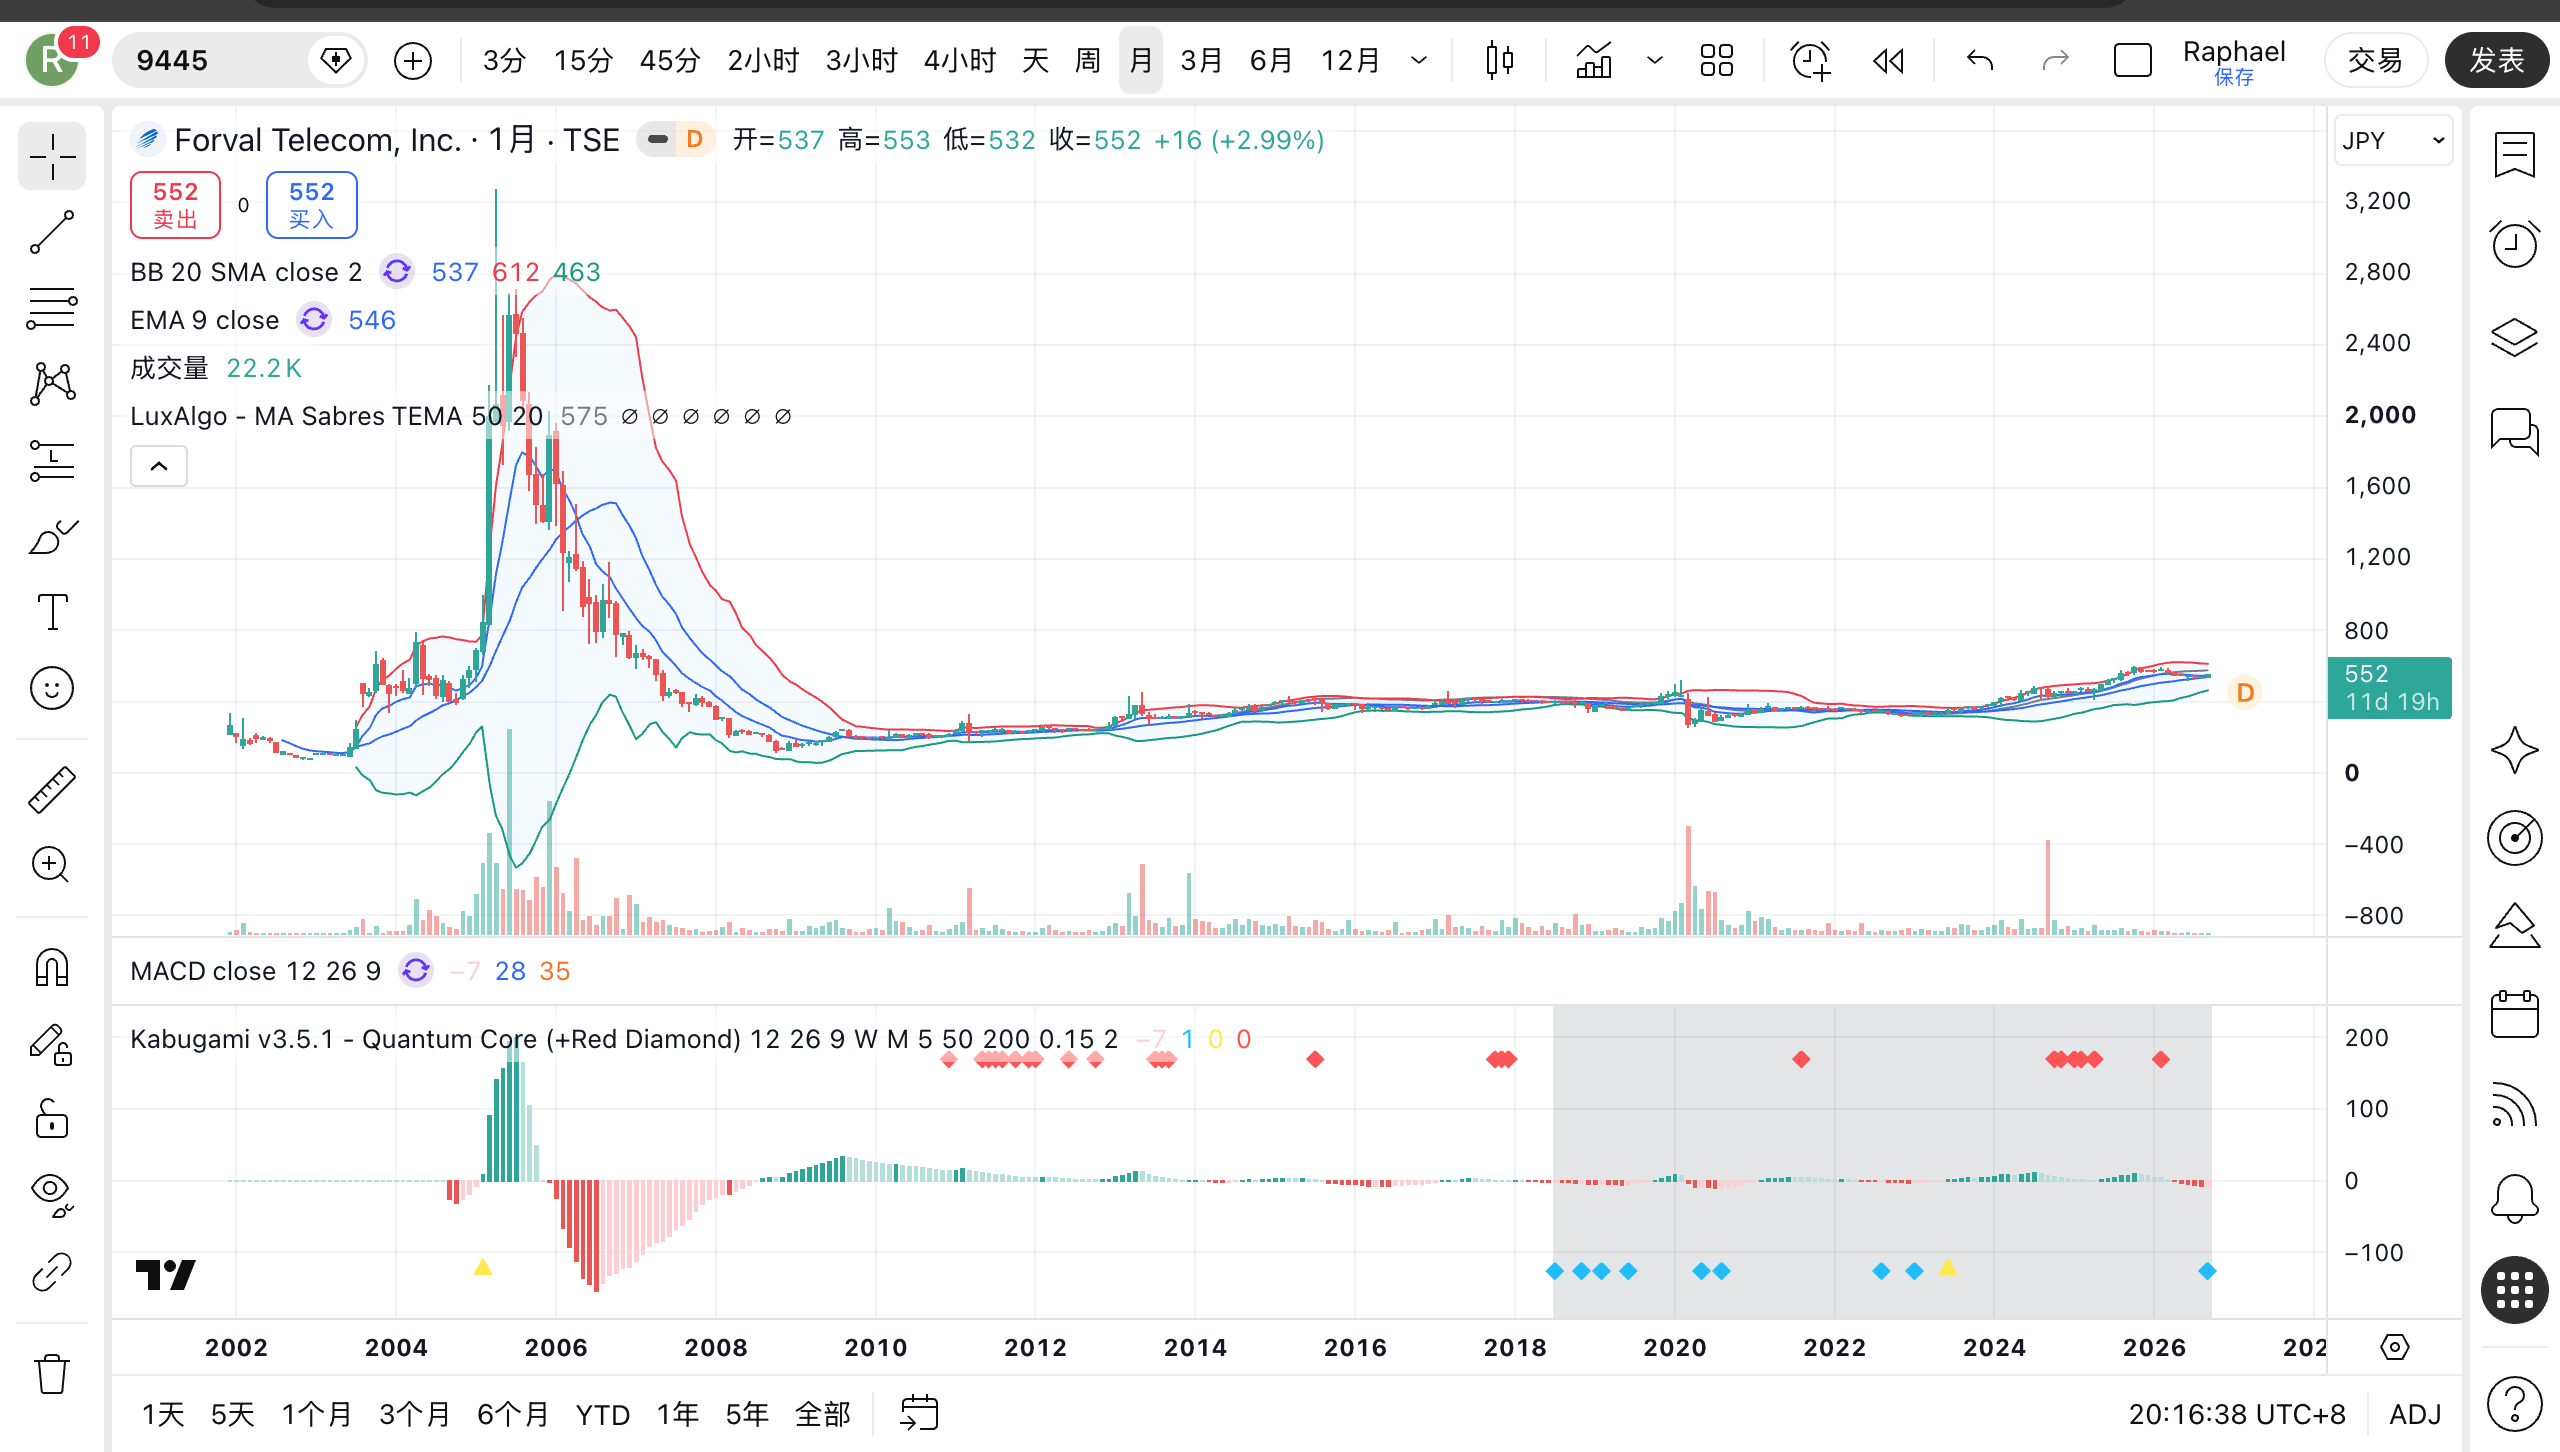This screenshot has height=1452, width=2560.
Task: Toggle hide all drawings eye icon
Action: click(x=52, y=1195)
